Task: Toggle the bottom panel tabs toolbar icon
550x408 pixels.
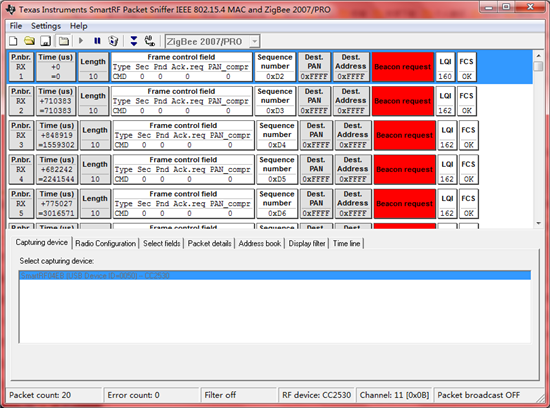Action: (63, 41)
